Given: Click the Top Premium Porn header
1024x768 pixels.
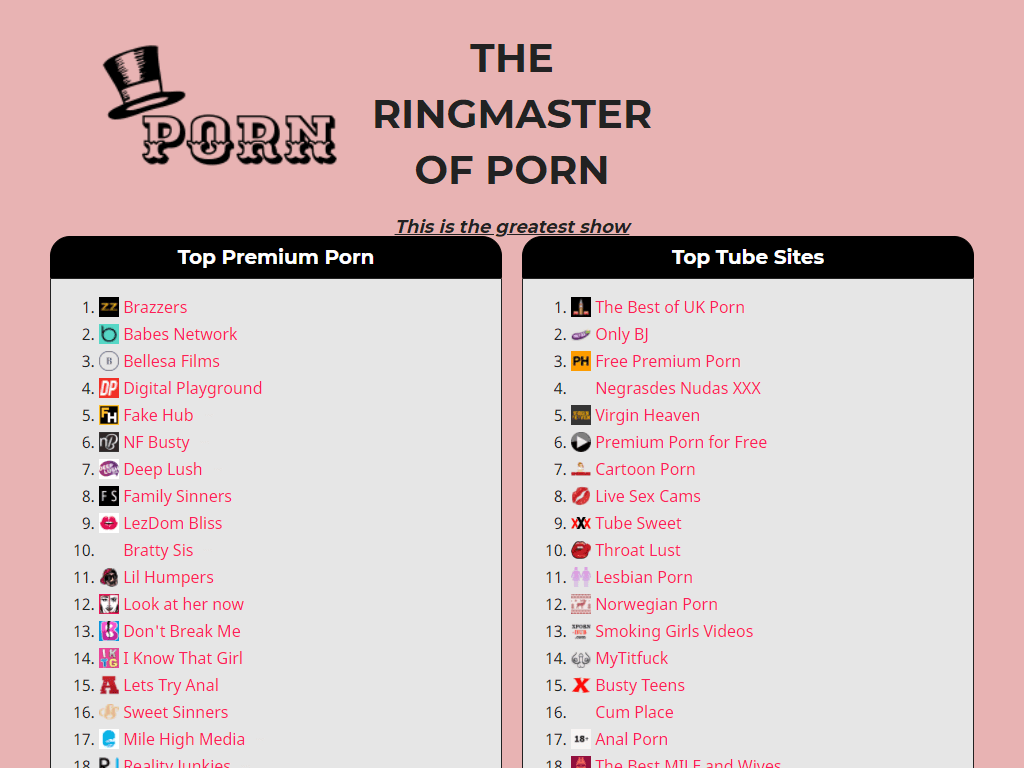Looking at the screenshot, I should point(275,257).
